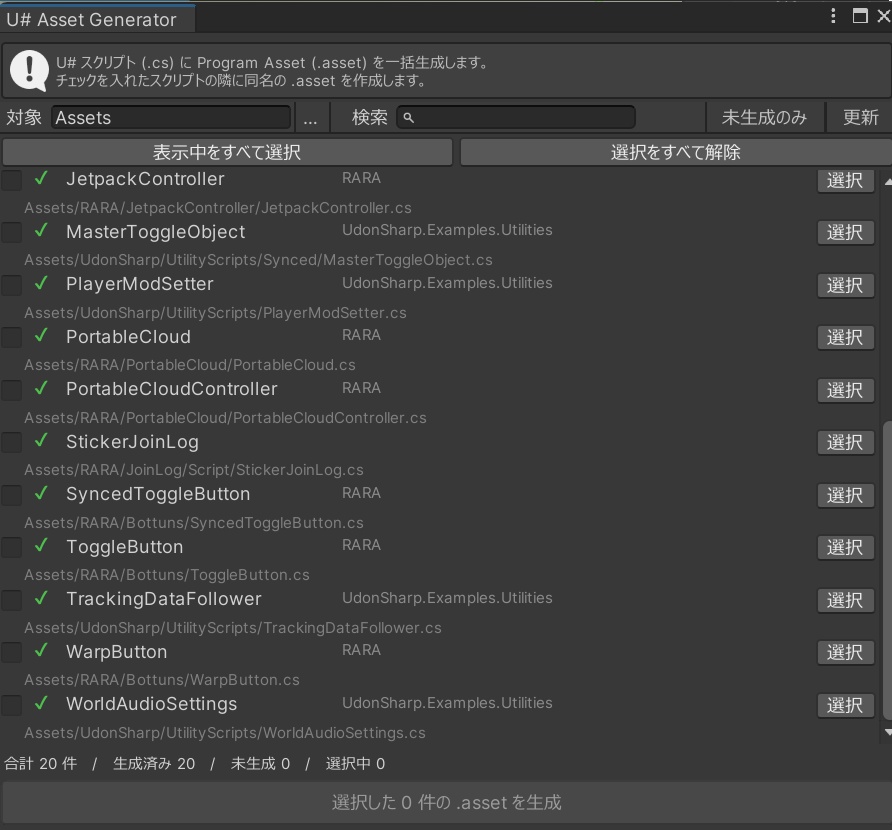This screenshot has height=830, width=892.
Task: Click 選択 button for ToggleButton
Action: coord(845,548)
